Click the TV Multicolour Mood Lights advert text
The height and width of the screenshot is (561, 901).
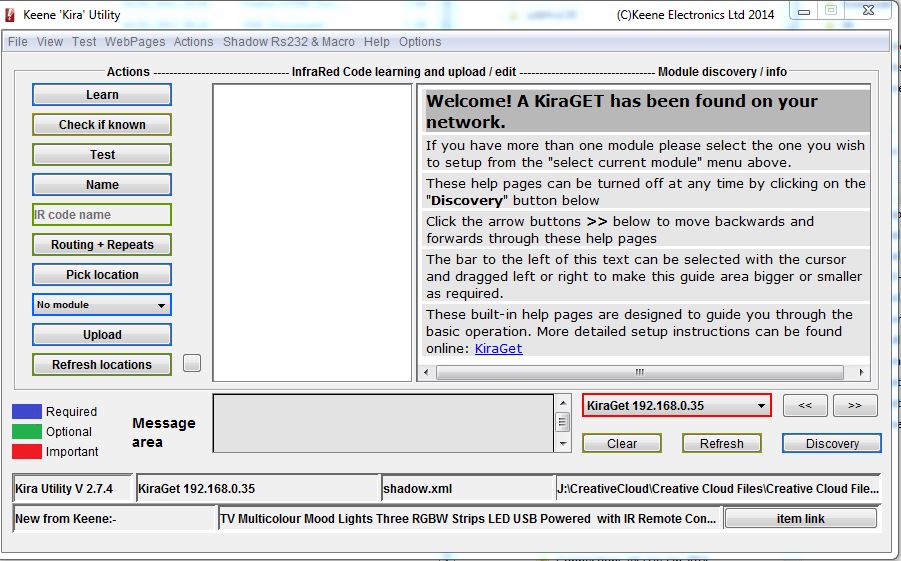pyautogui.click(x=469, y=518)
